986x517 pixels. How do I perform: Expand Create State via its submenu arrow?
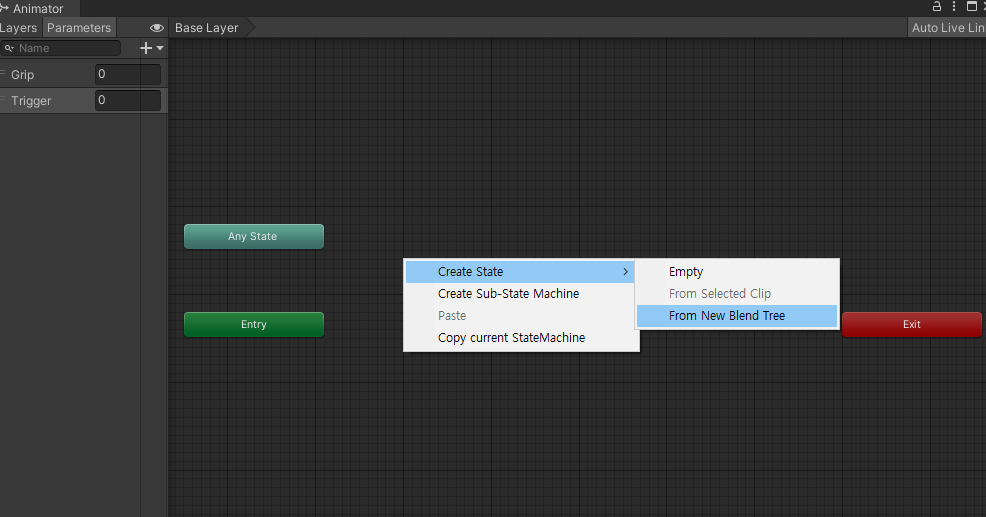point(625,272)
